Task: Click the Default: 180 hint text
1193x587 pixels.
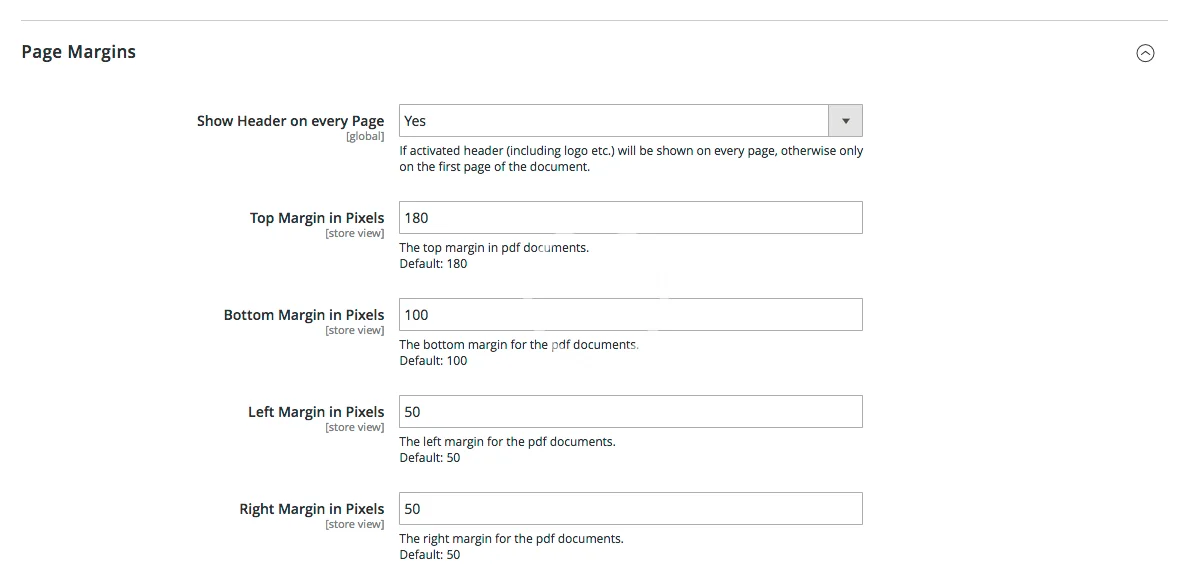Action: tap(433, 264)
